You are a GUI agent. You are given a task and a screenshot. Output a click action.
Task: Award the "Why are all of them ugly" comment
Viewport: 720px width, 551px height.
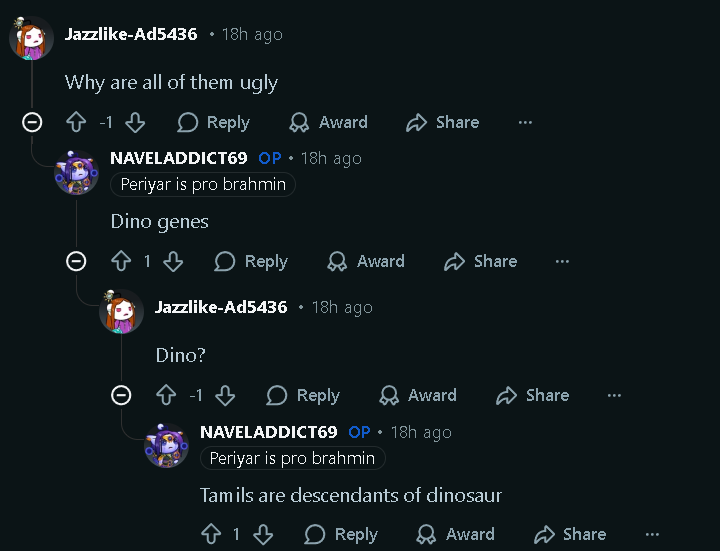328,122
